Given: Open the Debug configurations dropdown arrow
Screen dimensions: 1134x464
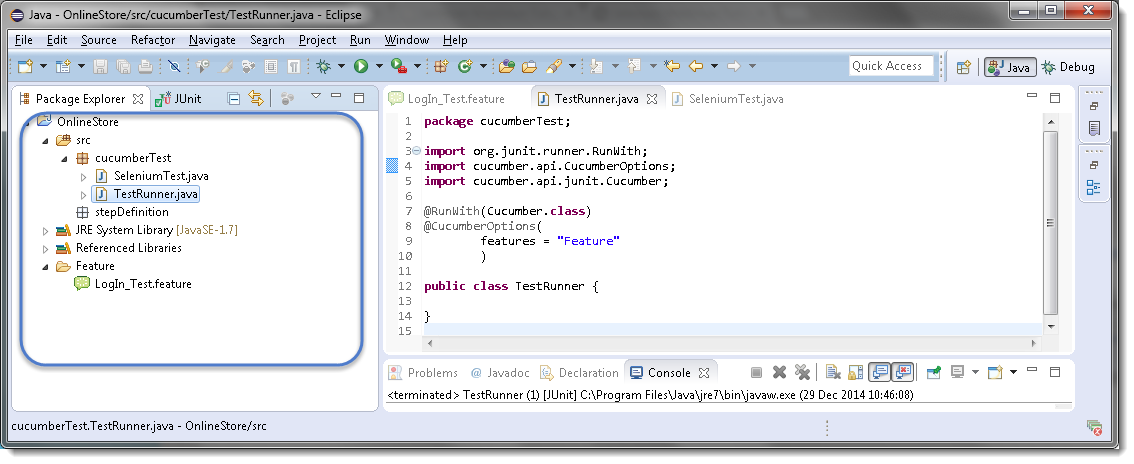Looking at the screenshot, I should 341,66.
